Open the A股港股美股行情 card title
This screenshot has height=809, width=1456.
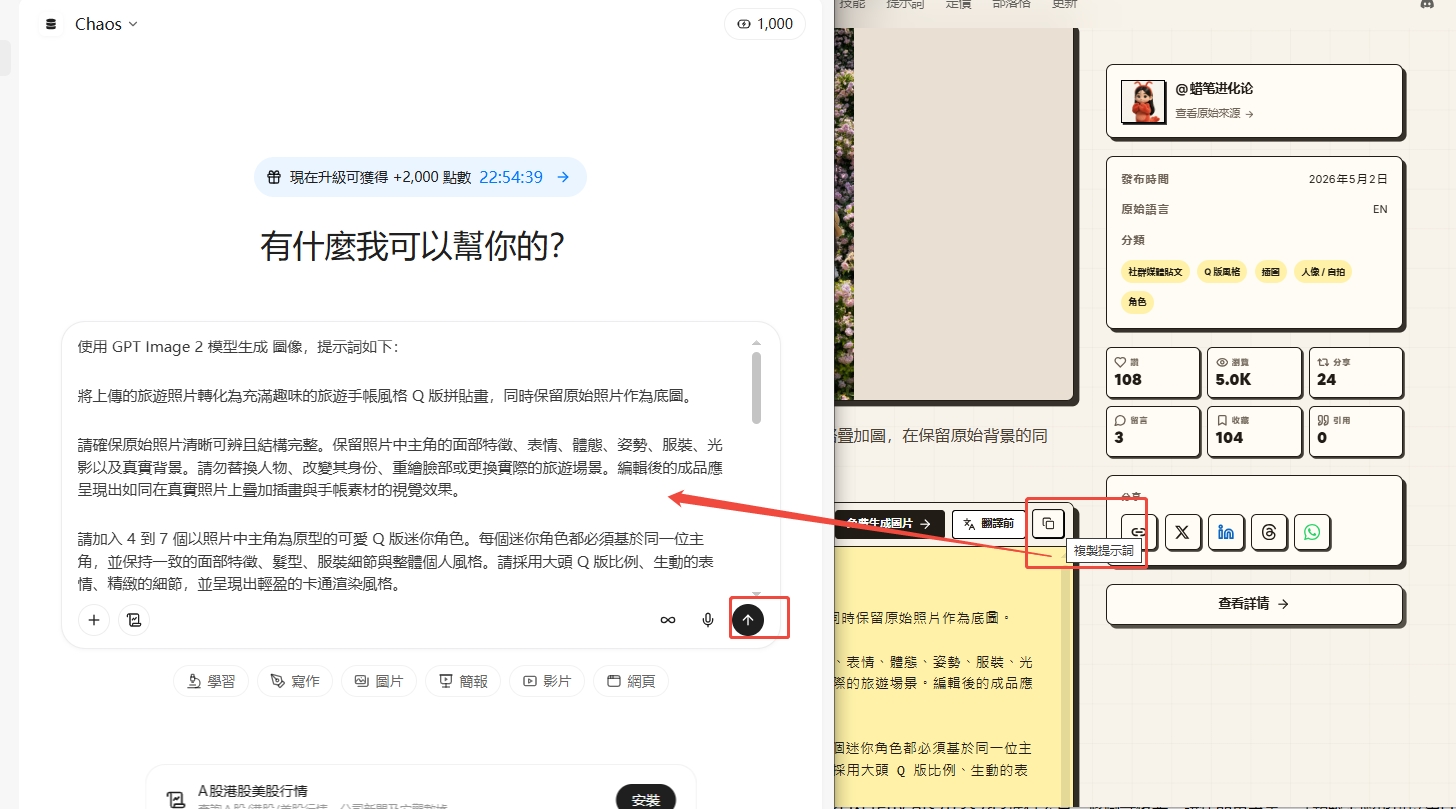252,790
